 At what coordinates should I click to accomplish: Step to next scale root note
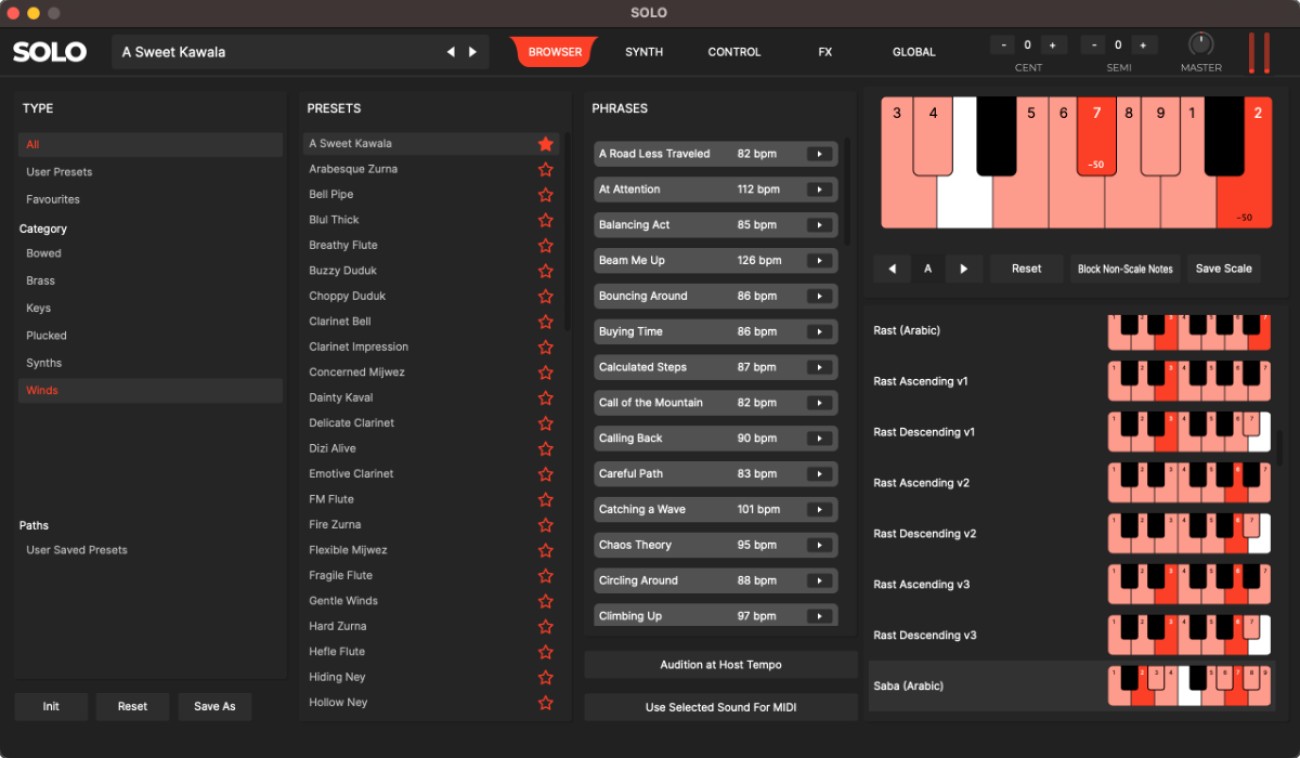click(963, 268)
